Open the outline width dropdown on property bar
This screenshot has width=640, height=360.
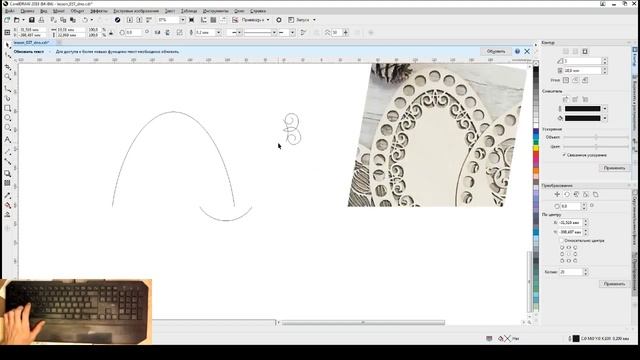[x=218, y=32]
